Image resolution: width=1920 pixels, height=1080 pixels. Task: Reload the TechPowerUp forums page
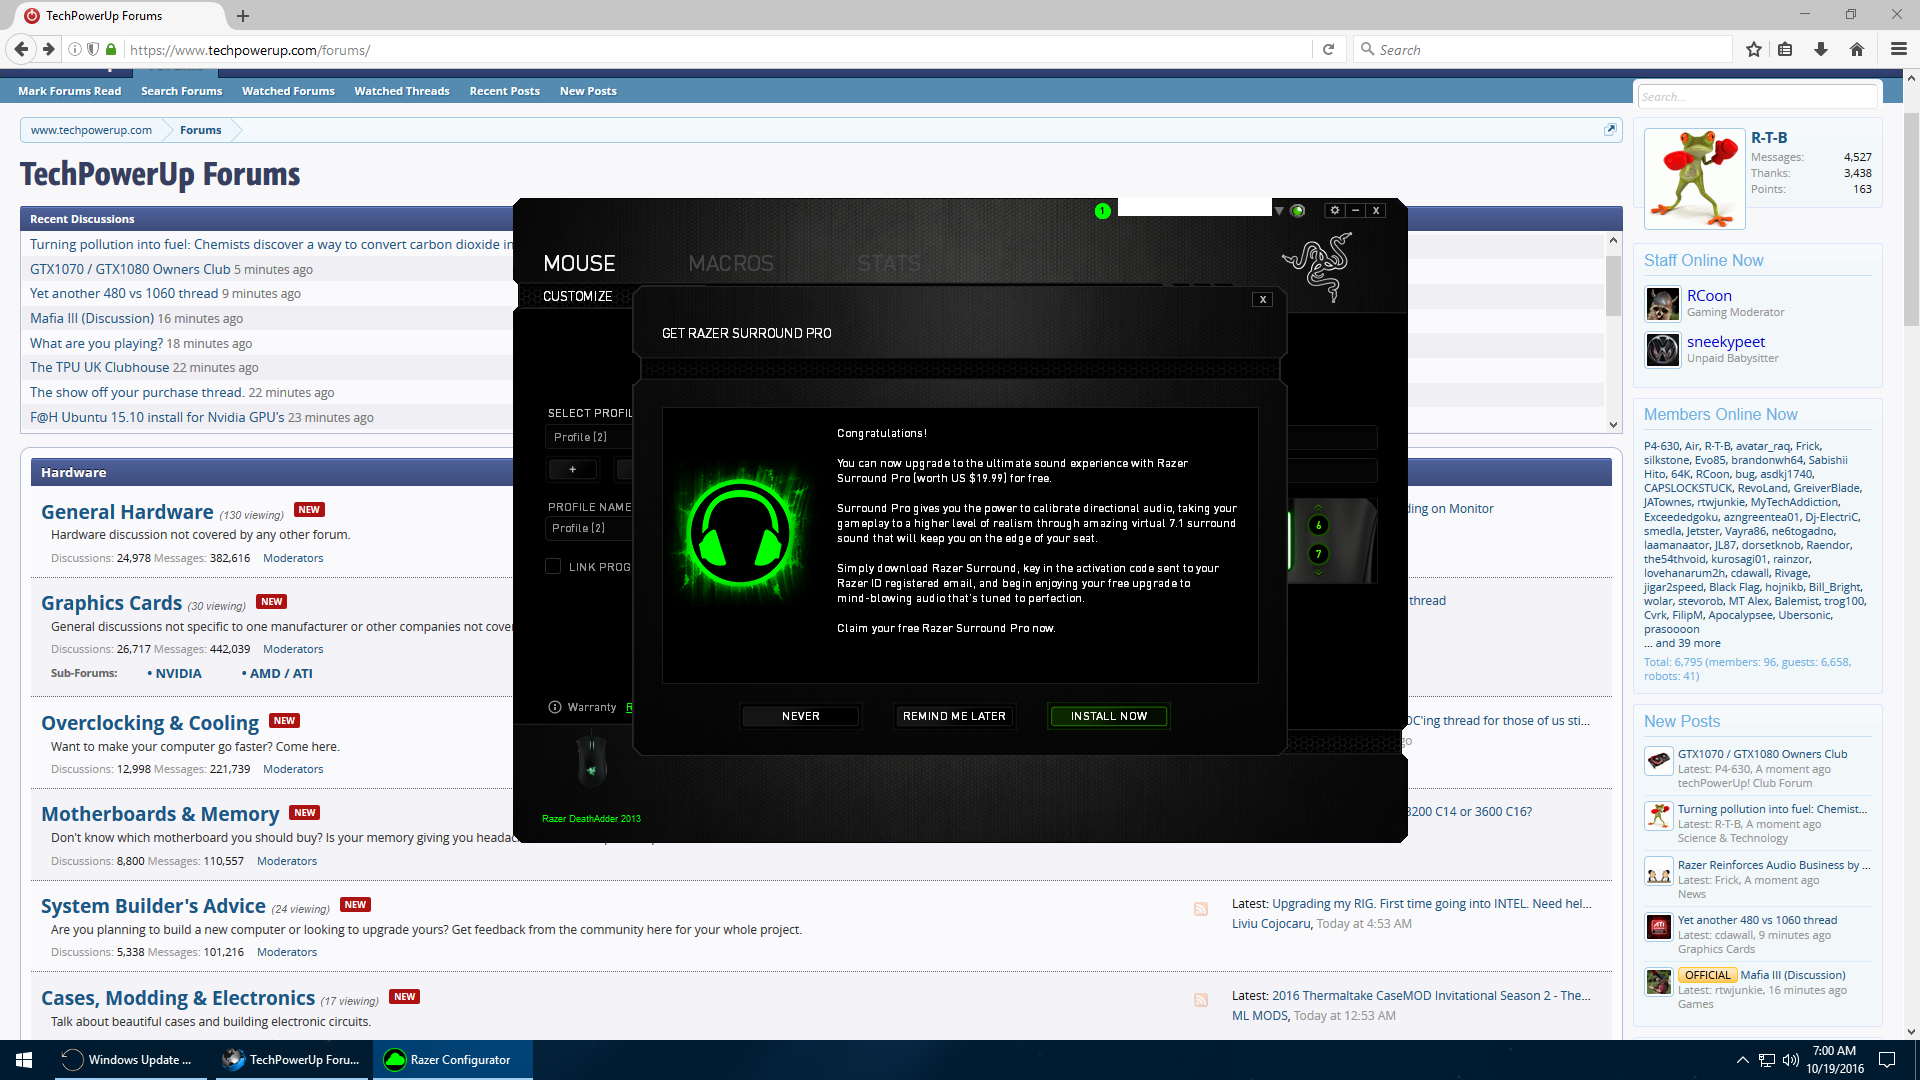(1328, 49)
